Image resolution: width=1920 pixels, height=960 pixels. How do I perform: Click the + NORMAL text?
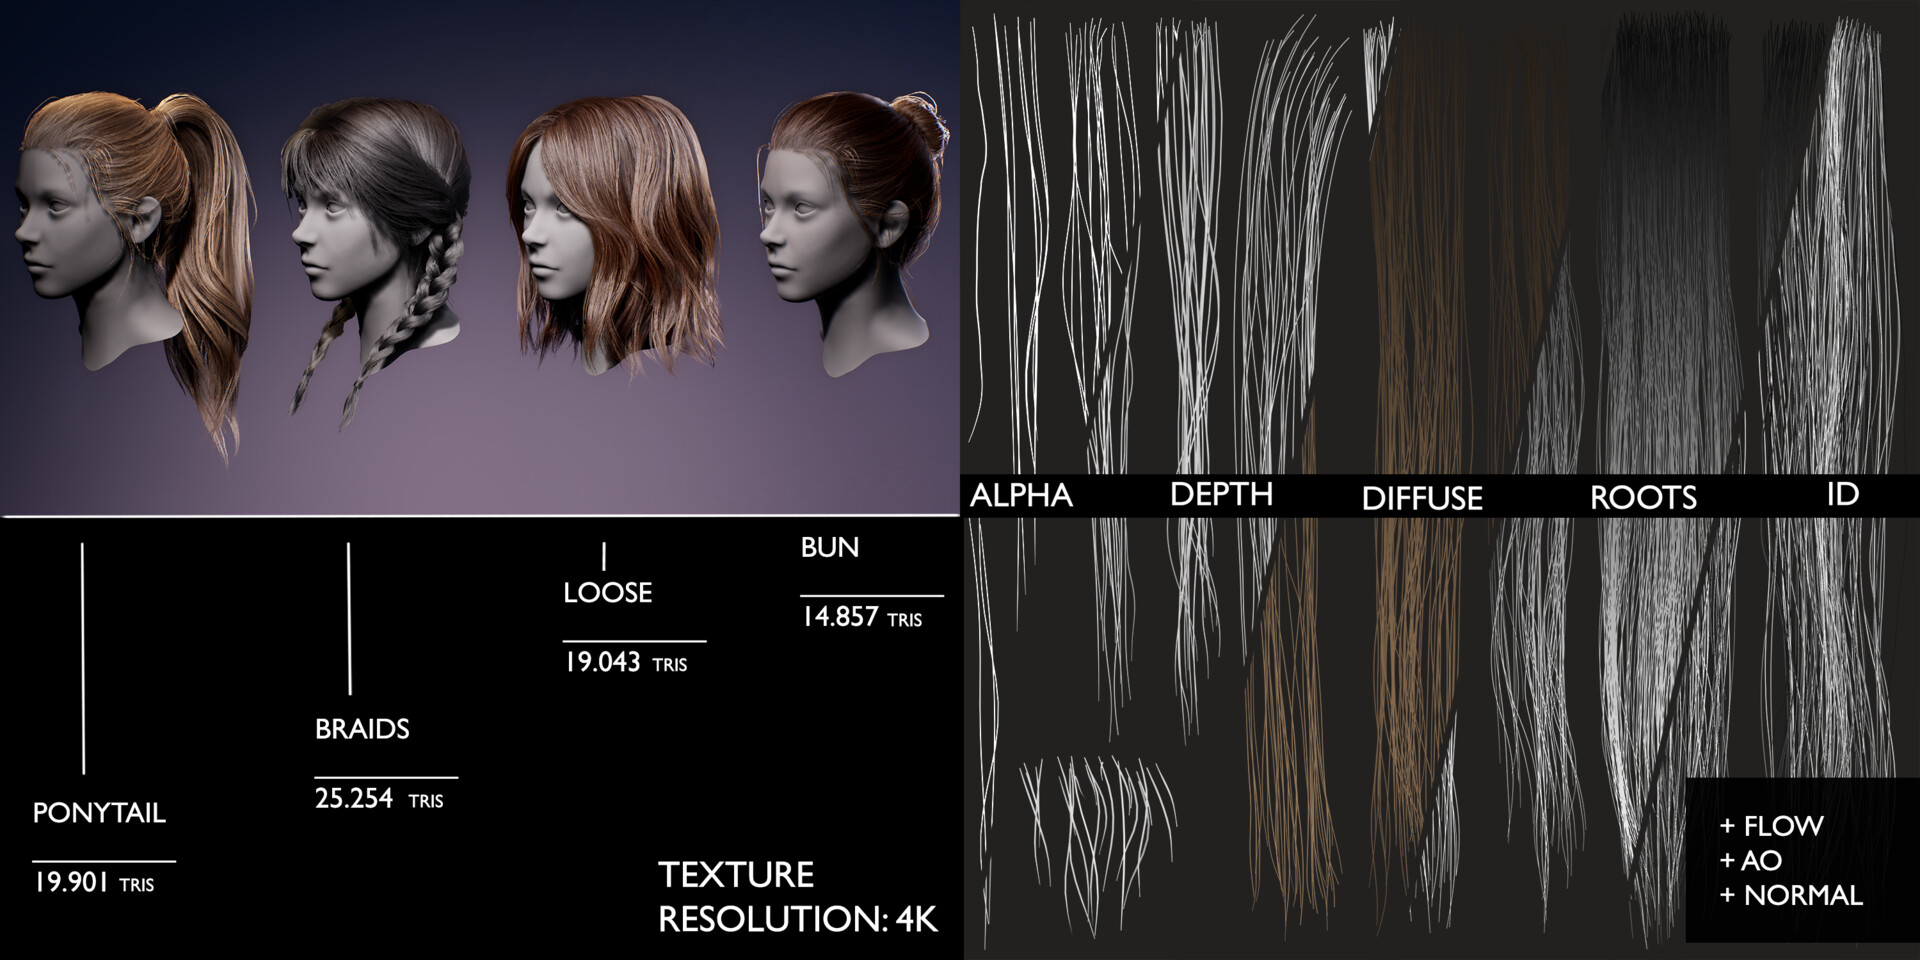pyautogui.click(x=1791, y=895)
